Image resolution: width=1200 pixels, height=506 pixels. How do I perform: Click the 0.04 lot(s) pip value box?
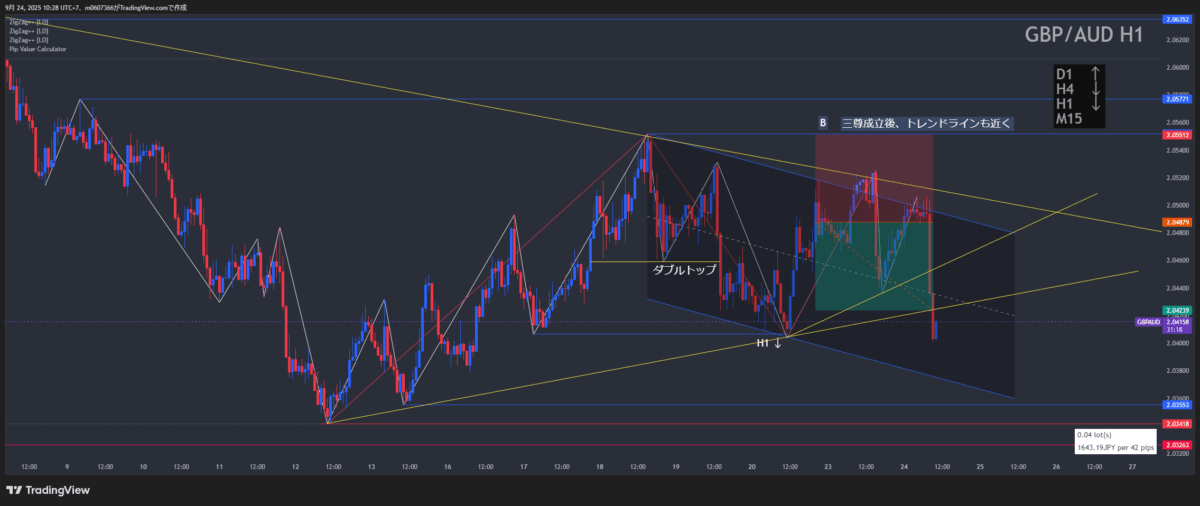(1115, 441)
